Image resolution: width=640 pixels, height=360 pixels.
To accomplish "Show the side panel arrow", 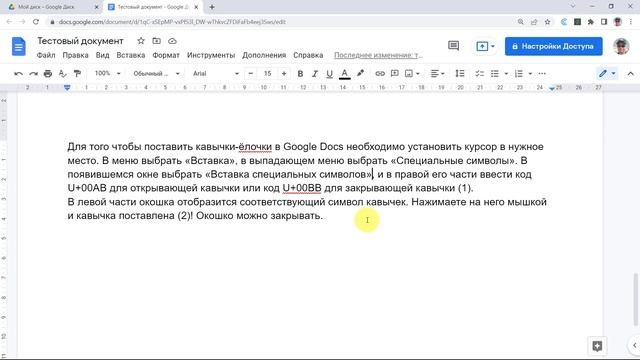I will [x=634, y=345].
